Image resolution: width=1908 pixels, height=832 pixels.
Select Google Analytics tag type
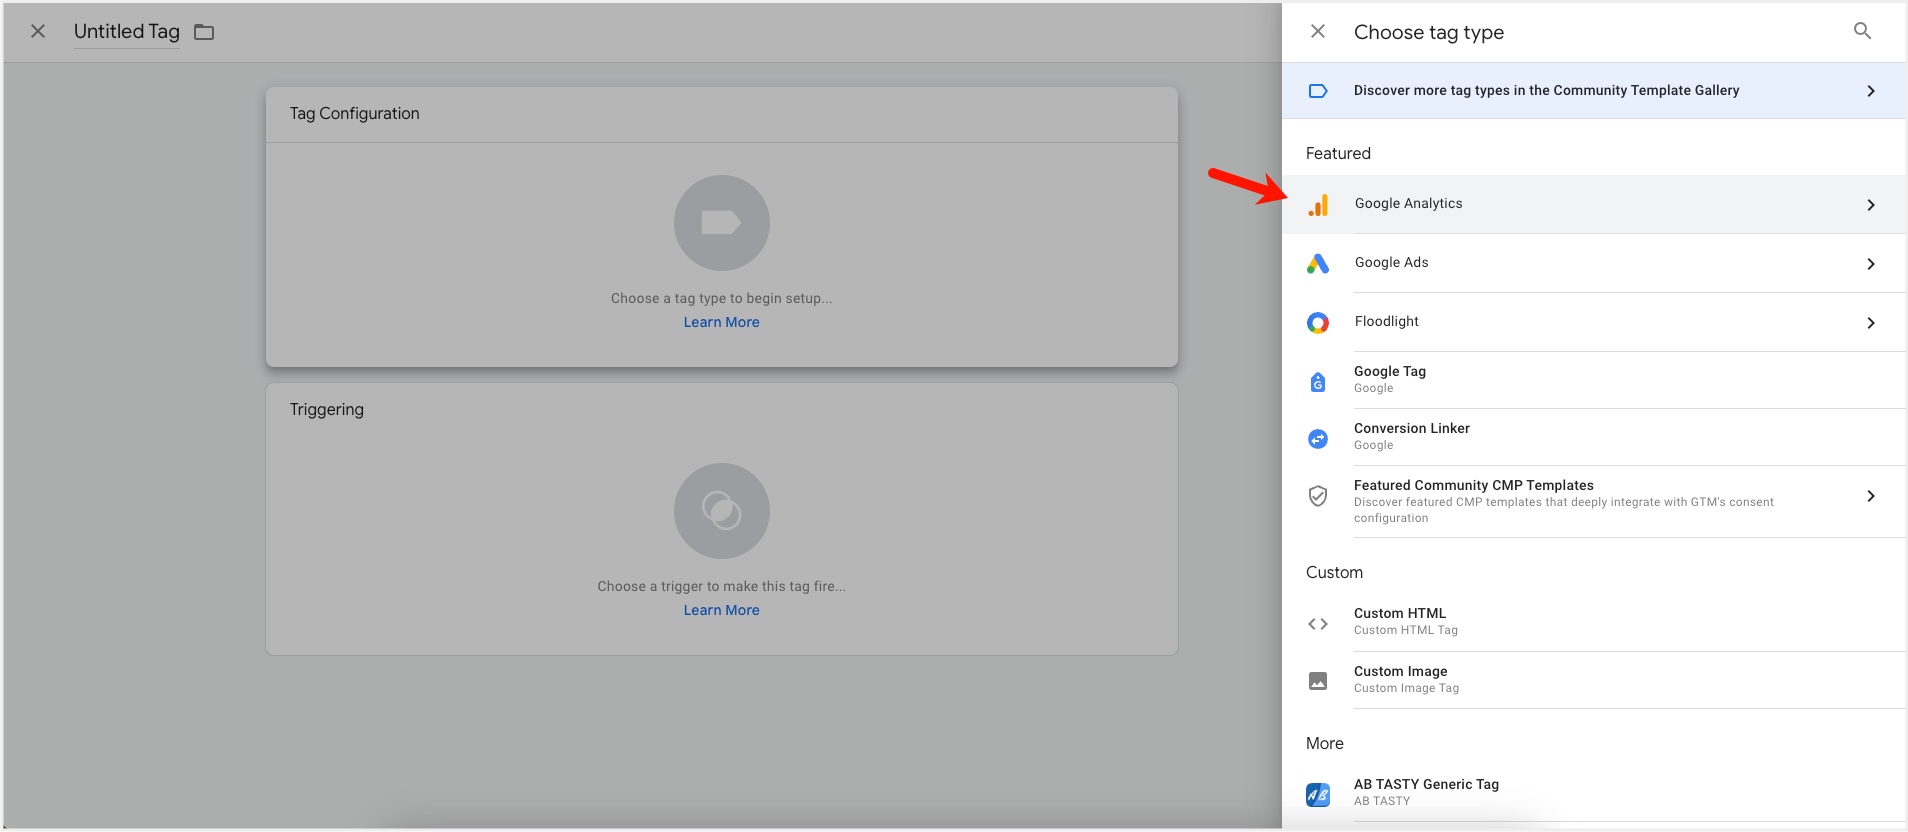coord(1594,204)
